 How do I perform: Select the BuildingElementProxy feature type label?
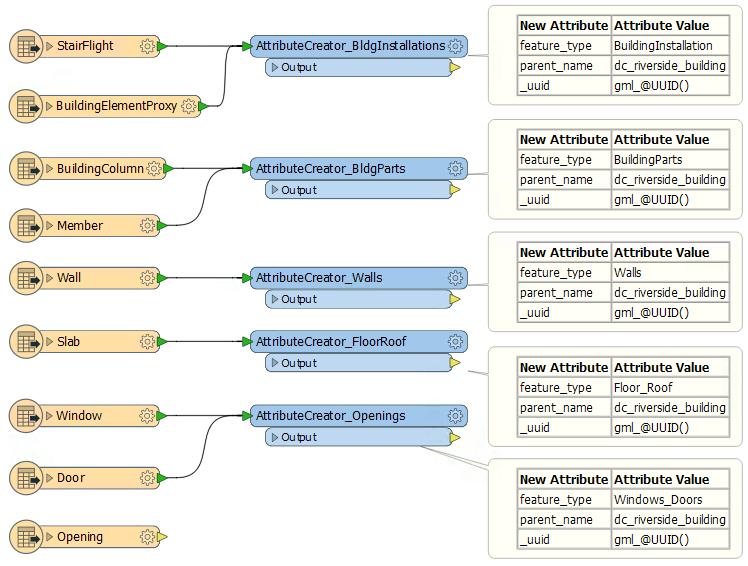116,106
